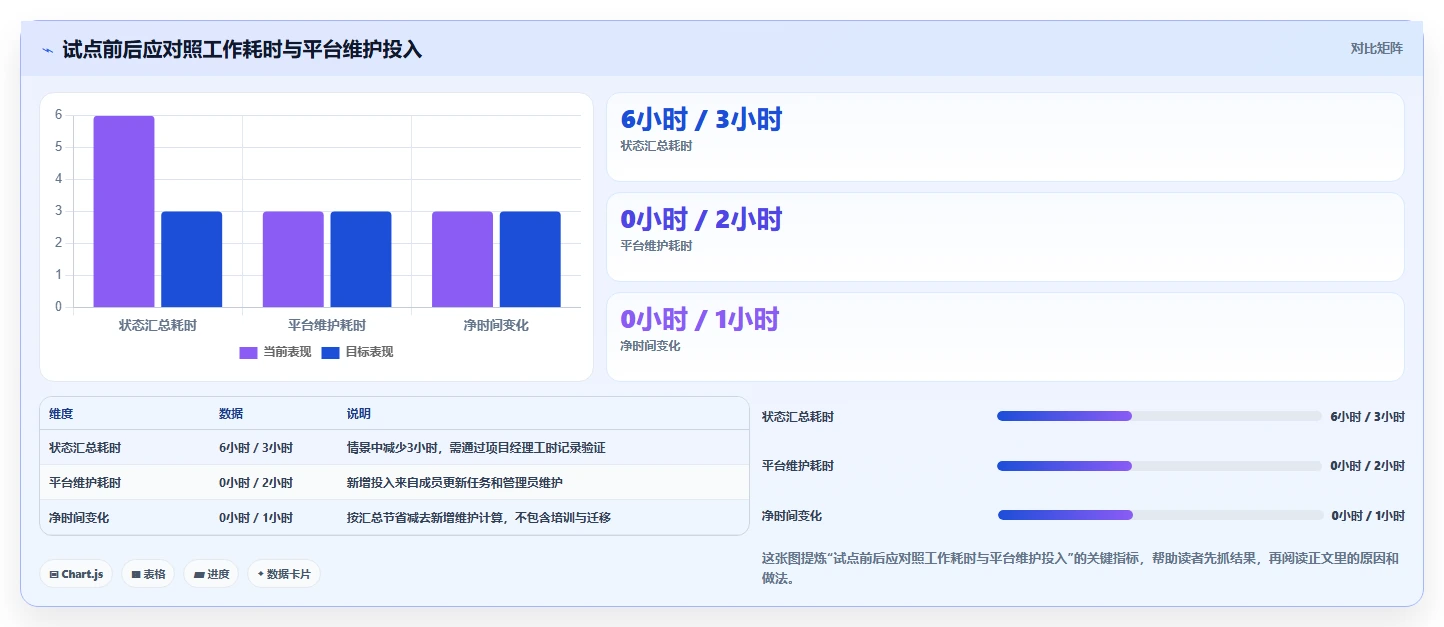Click the chart axis label 净时间变化
Image resolution: width=1444 pixels, height=627 pixels.
[x=496, y=325]
